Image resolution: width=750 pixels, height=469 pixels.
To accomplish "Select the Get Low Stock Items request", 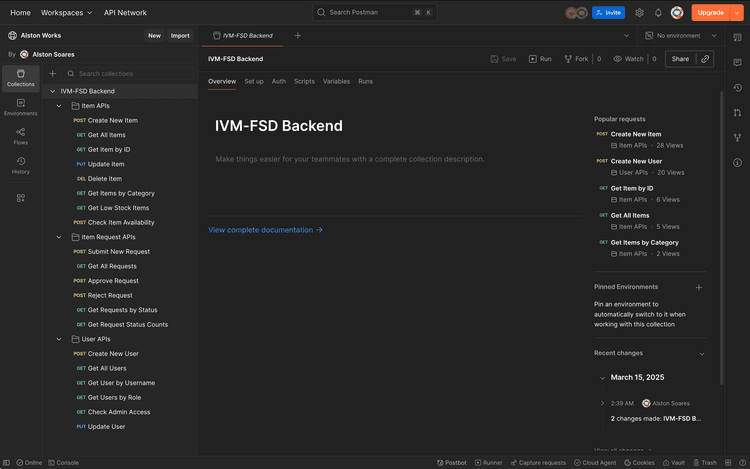I will [118, 208].
